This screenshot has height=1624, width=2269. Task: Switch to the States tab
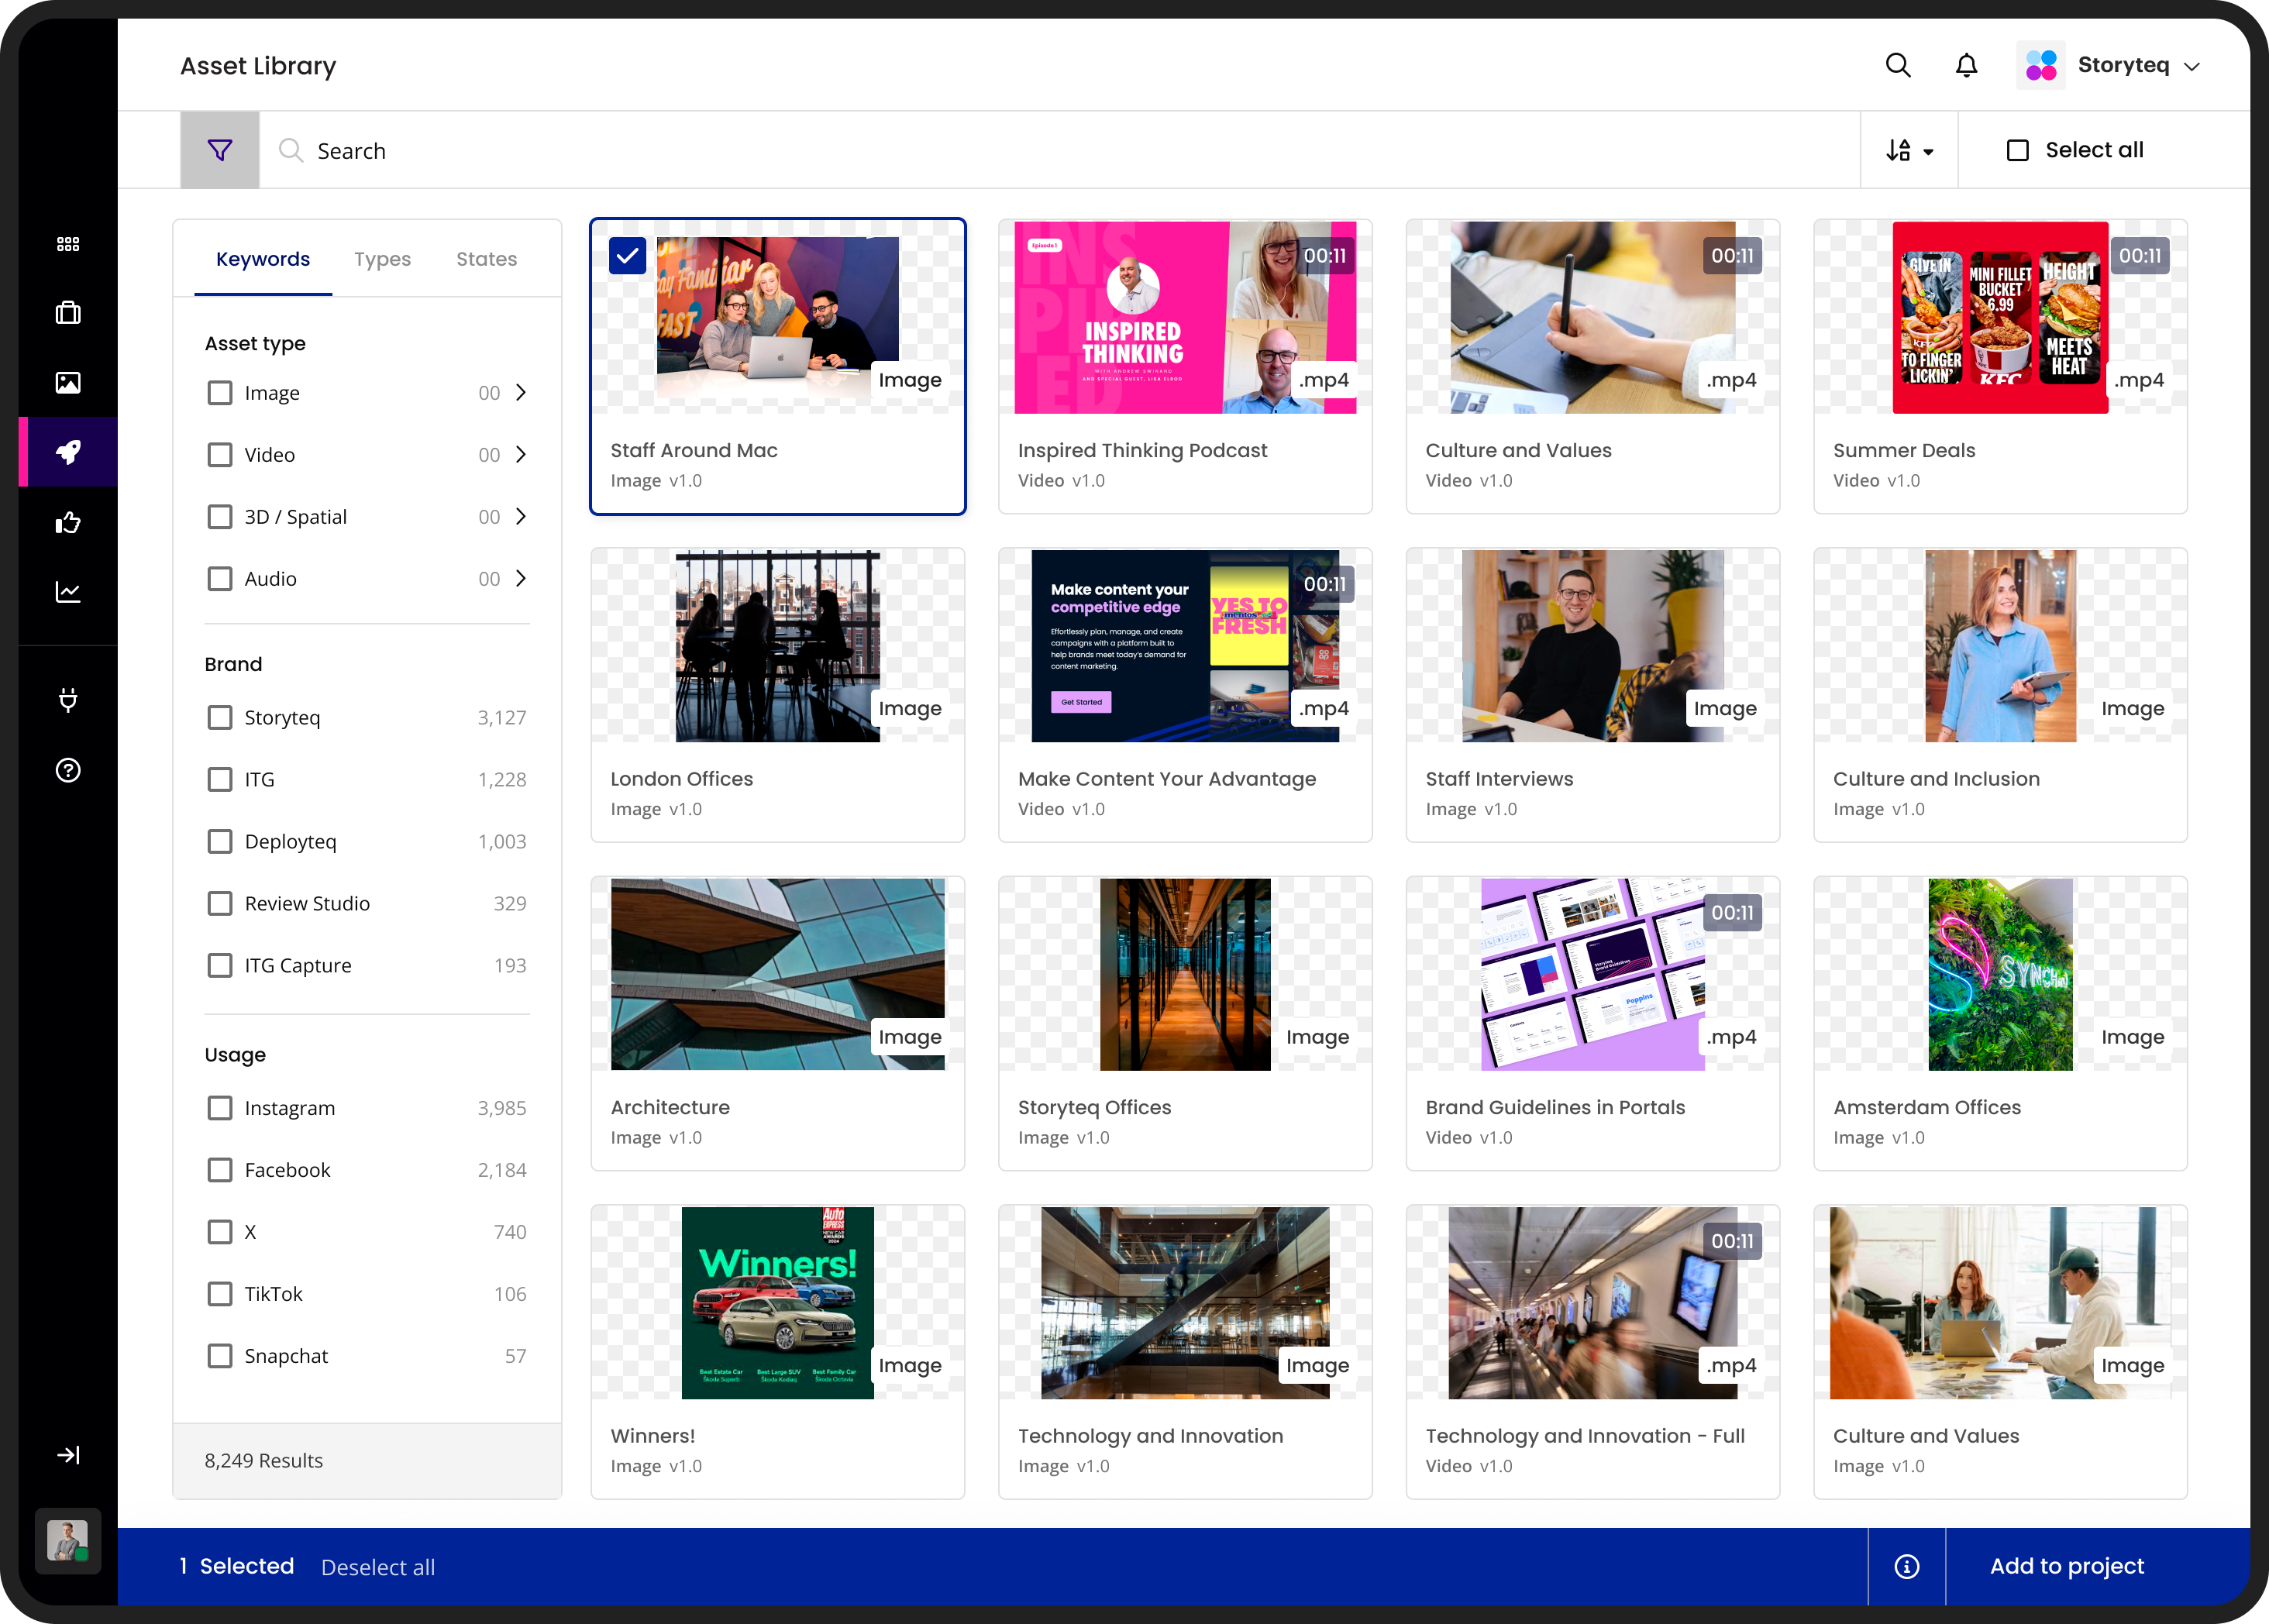pos(486,259)
